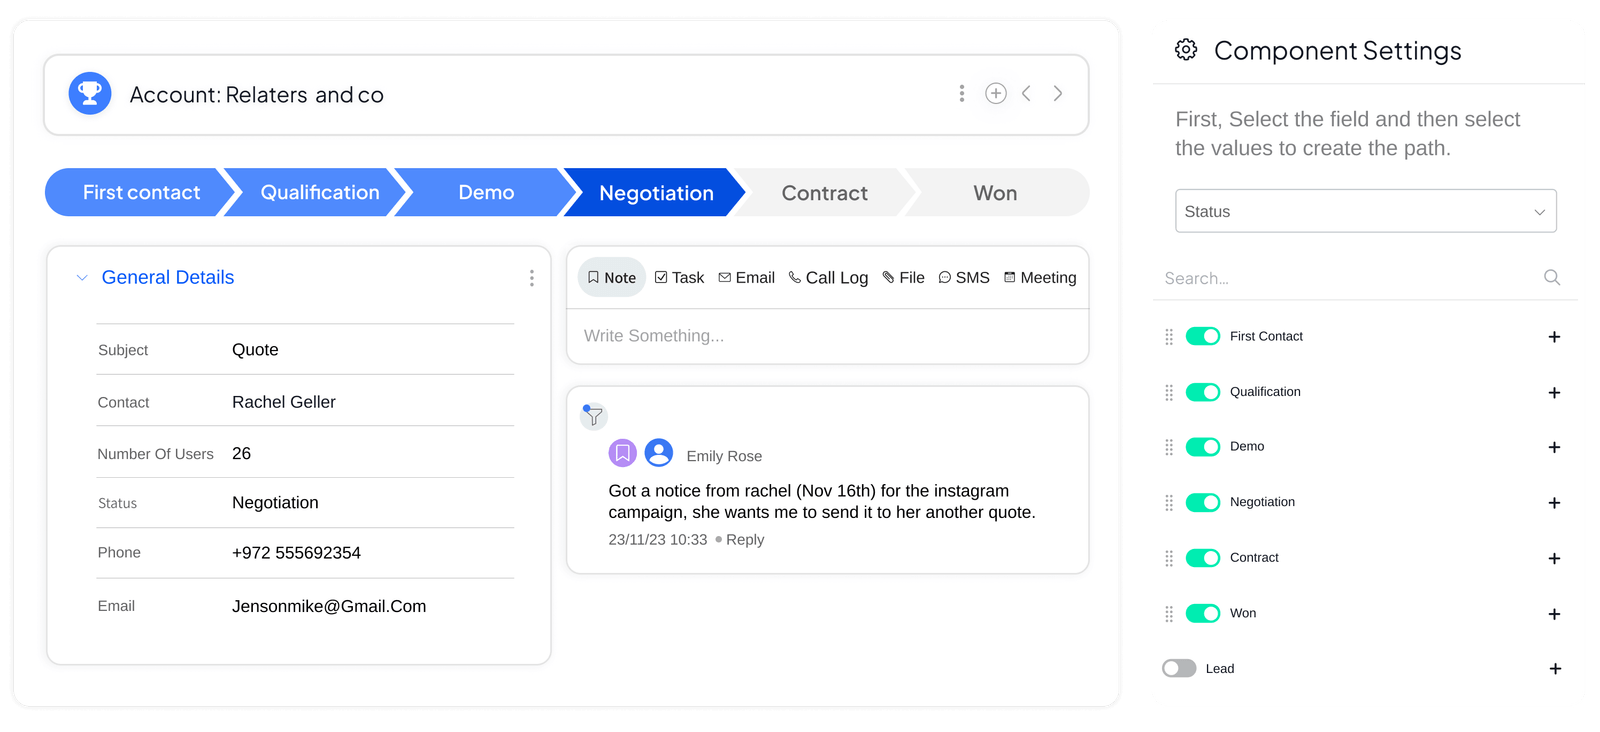Image resolution: width=1600 pixels, height=732 pixels.
Task: Go to previous account with left arrow
Action: coord(1026,93)
